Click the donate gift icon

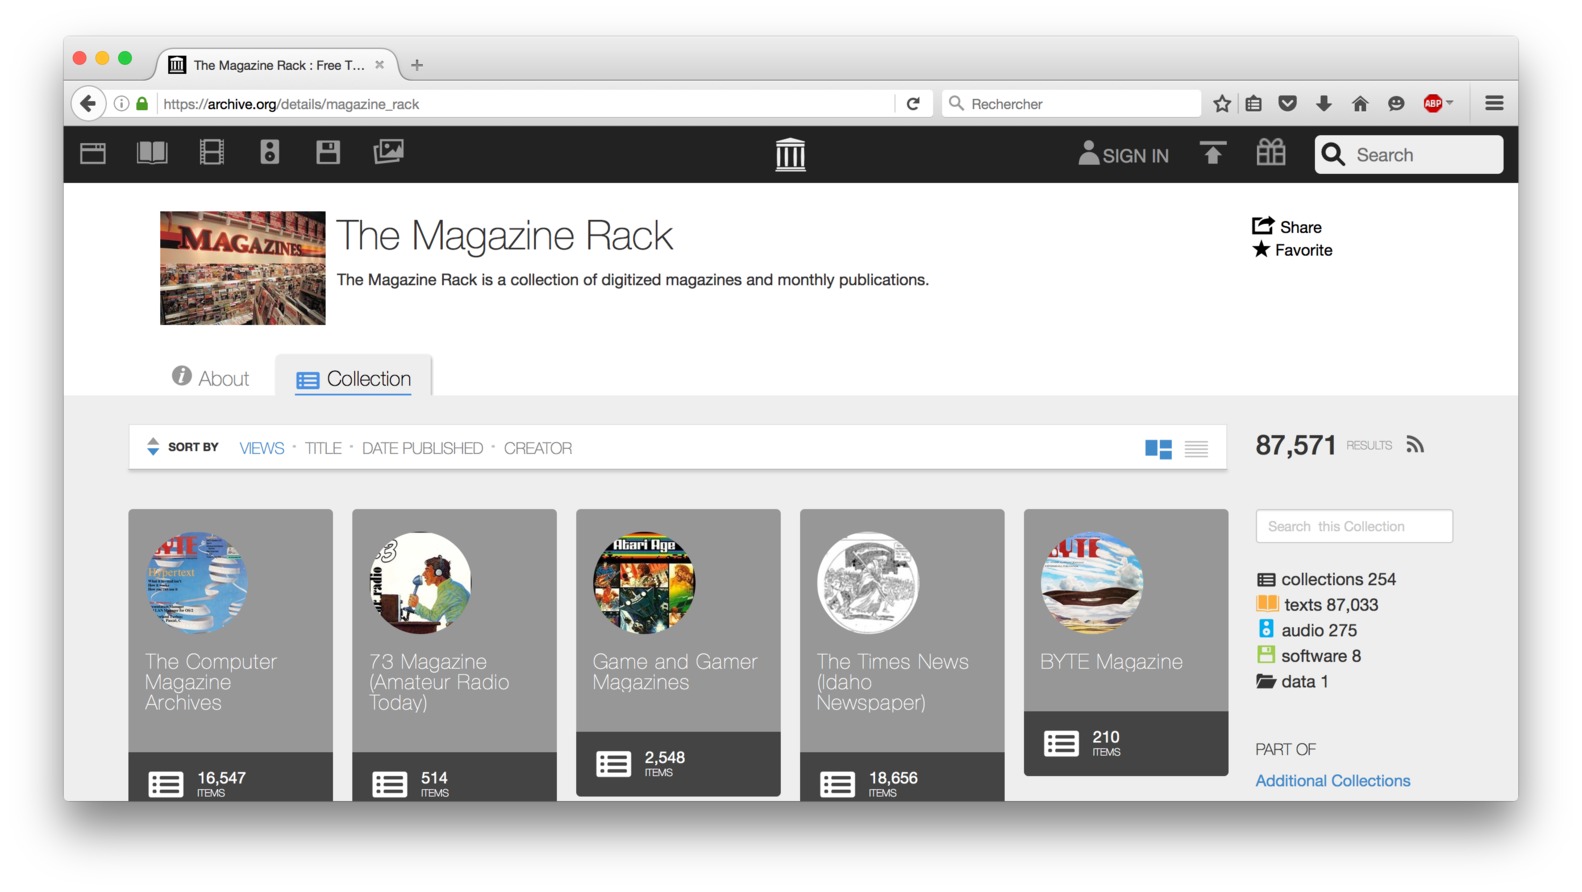coord(1271,153)
